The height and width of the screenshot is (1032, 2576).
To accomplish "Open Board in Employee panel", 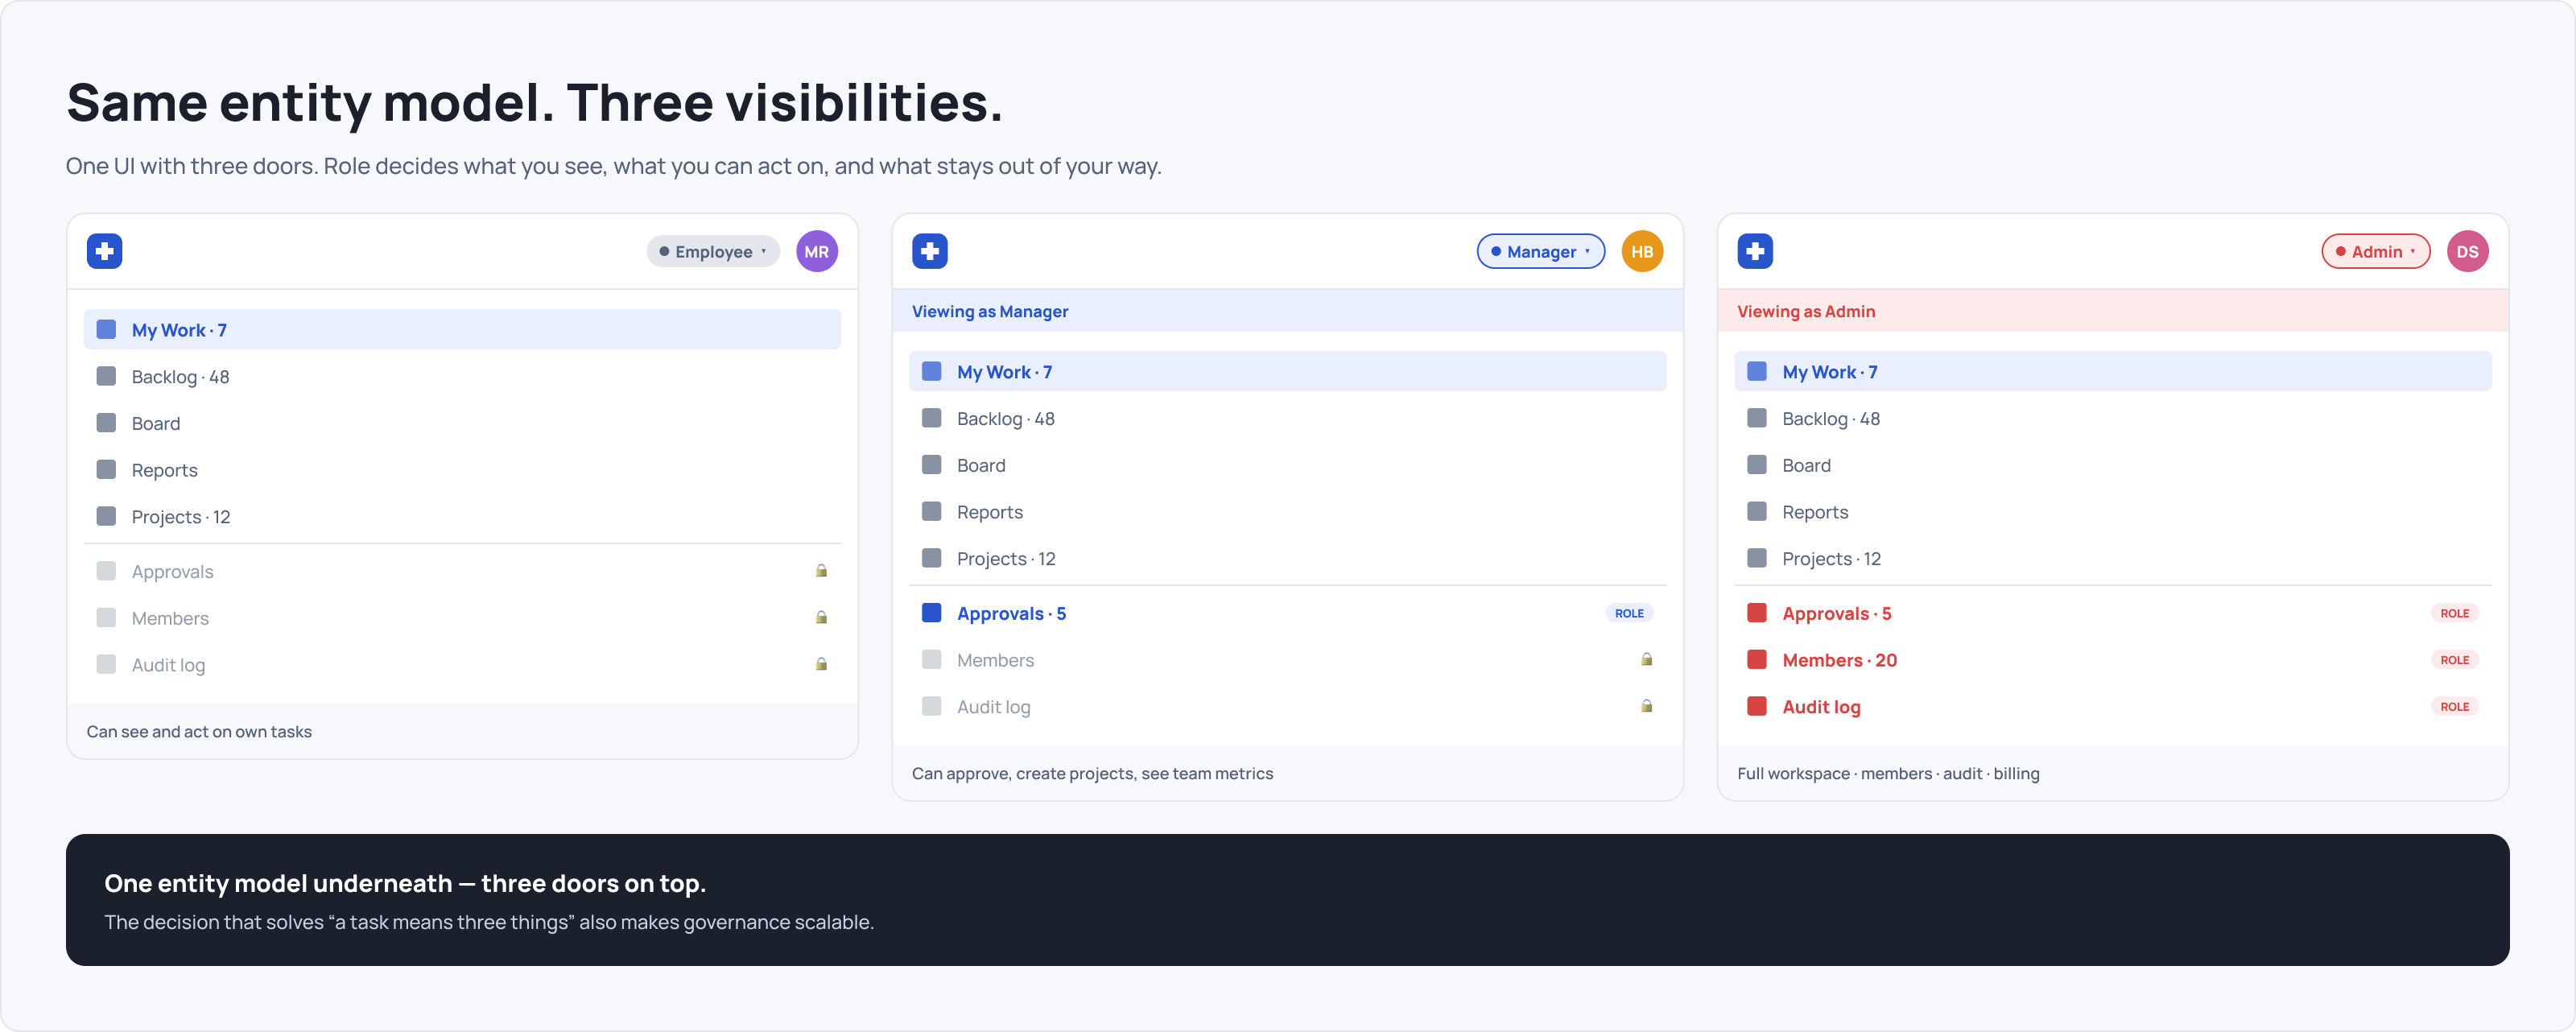I will point(462,423).
